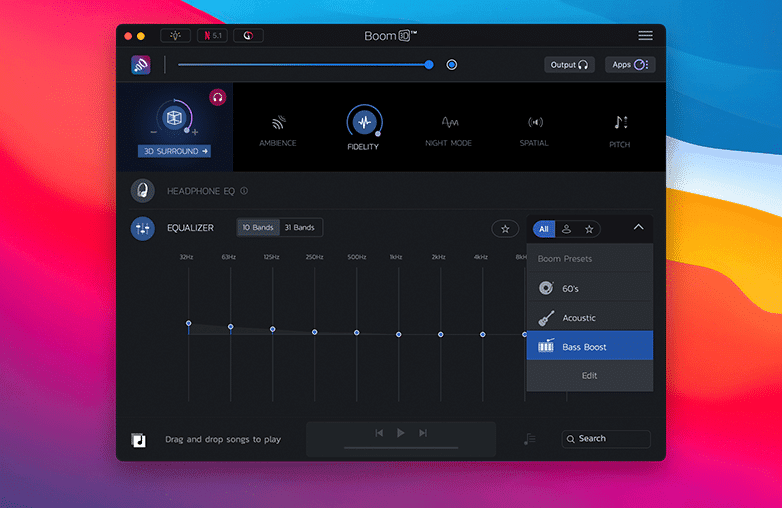Click the 2kHz band slider handle
This screenshot has height=508, width=782.
point(440,335)
